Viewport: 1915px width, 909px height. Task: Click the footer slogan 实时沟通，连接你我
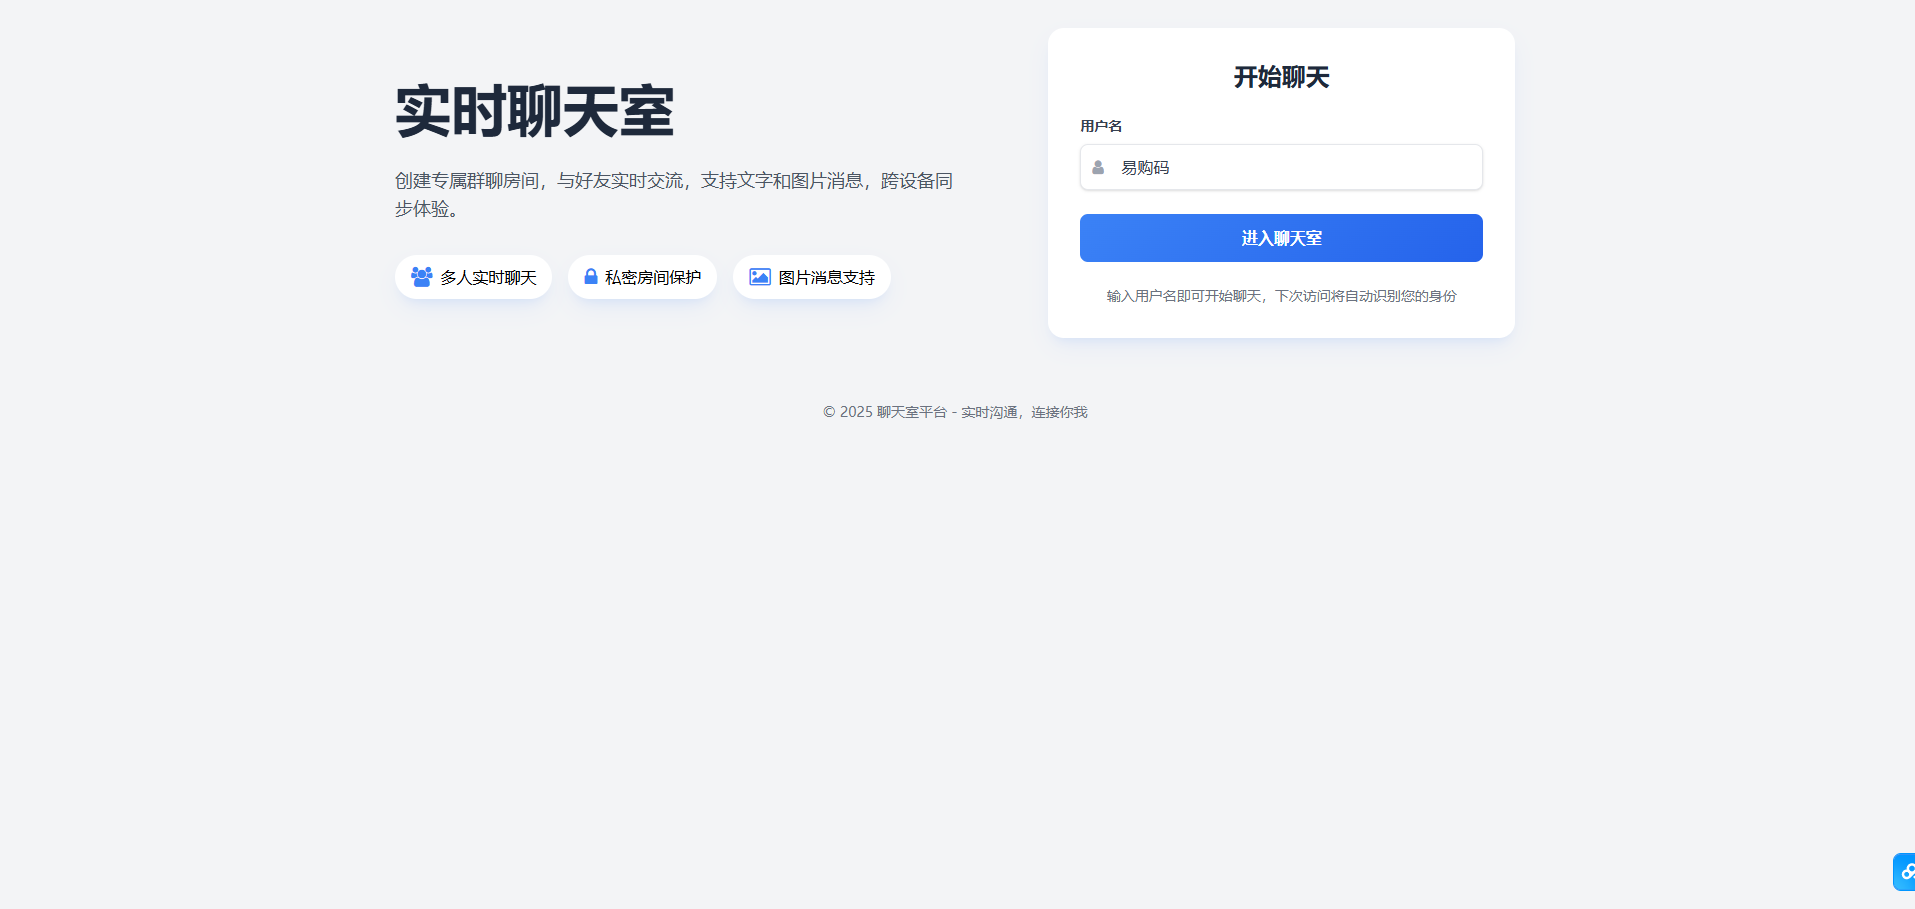(x=1024, y=412)
